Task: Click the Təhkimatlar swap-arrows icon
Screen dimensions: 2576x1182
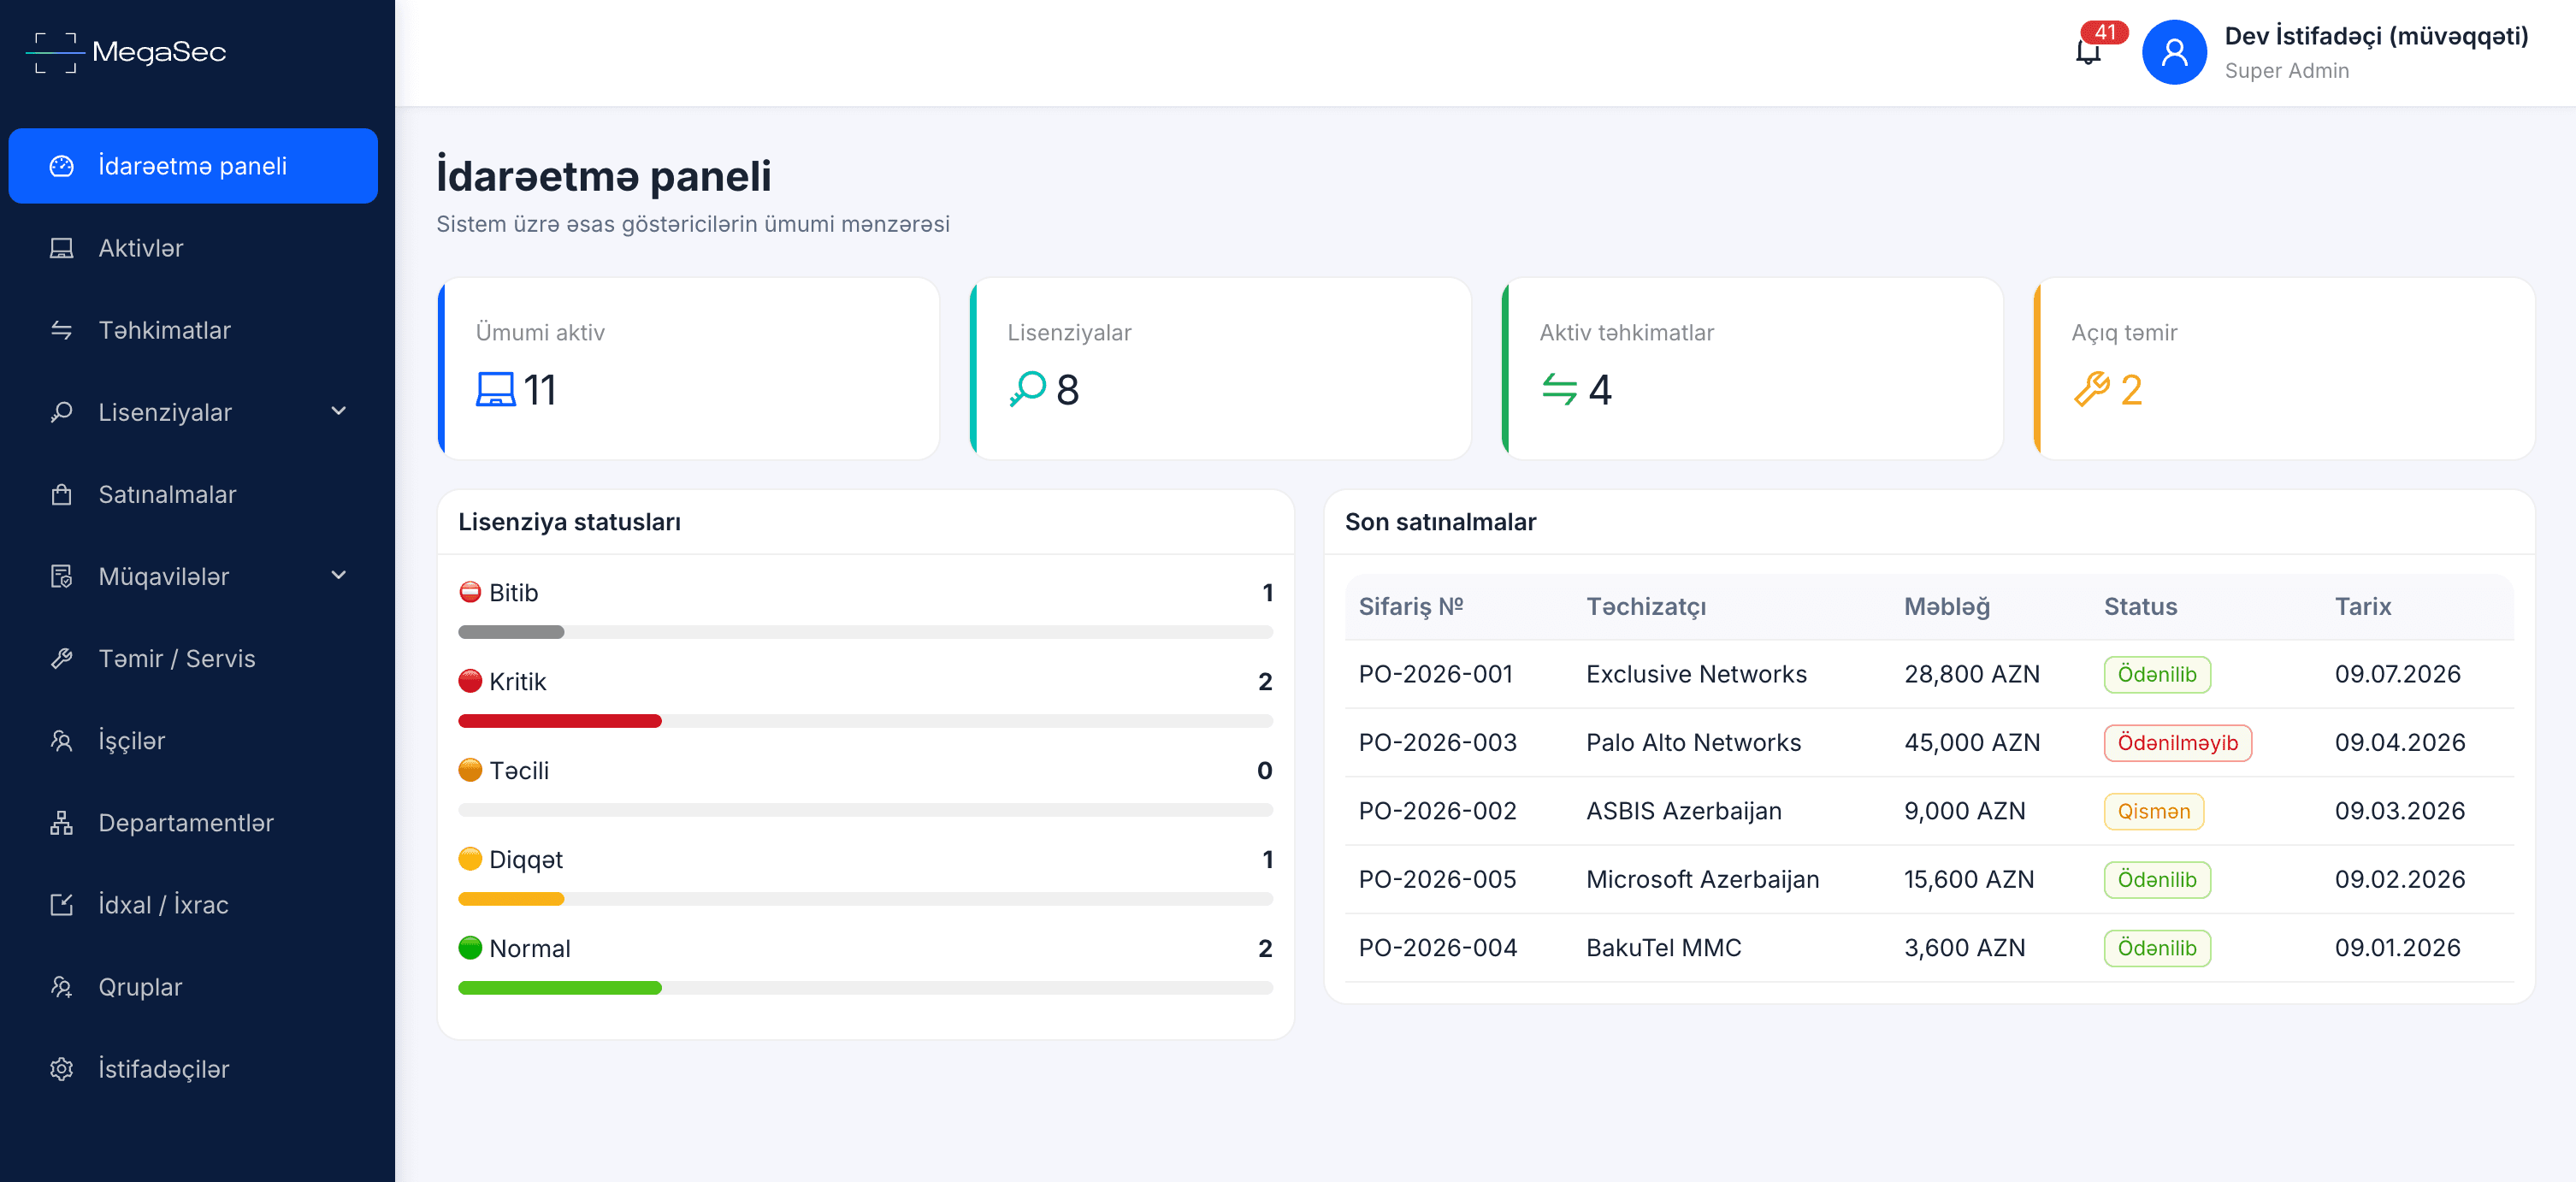Action: (x=62, y=330)
